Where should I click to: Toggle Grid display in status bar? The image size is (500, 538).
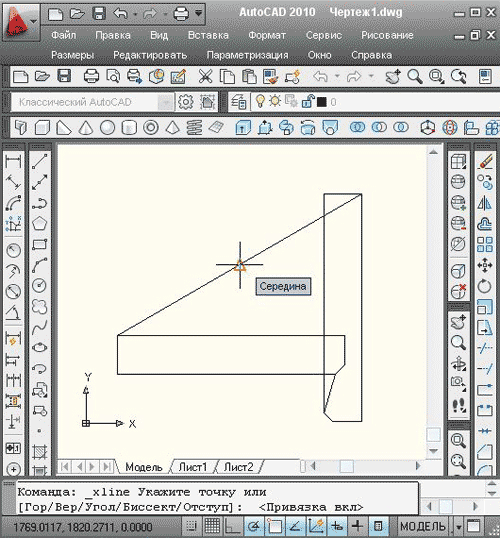(x=212, y=526)
